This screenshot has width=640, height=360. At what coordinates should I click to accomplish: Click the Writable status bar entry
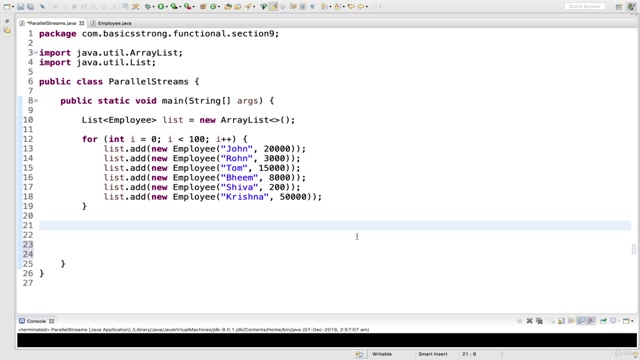382,354
